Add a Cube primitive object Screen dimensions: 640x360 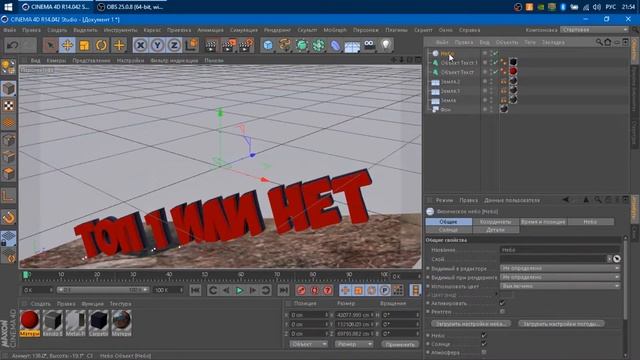[x=268, y=45]
